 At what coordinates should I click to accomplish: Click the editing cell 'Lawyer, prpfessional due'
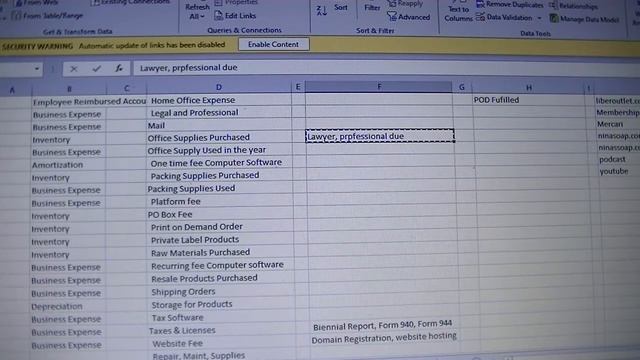[380, 136]
